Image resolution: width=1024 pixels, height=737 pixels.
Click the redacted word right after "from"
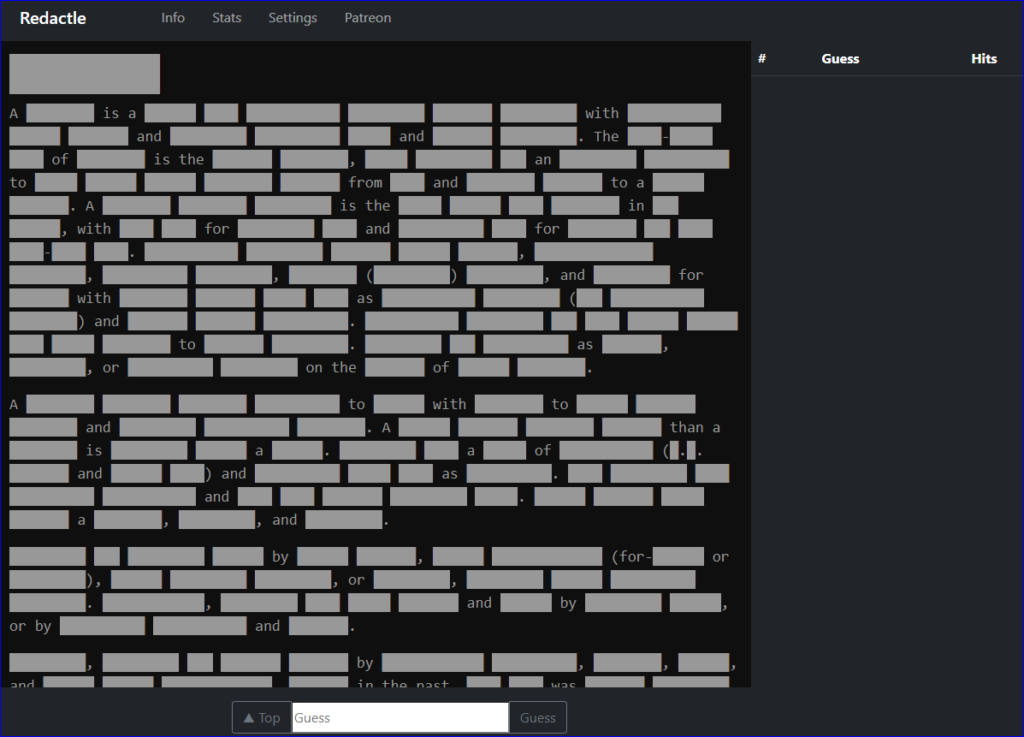click(x=407, y=182)
